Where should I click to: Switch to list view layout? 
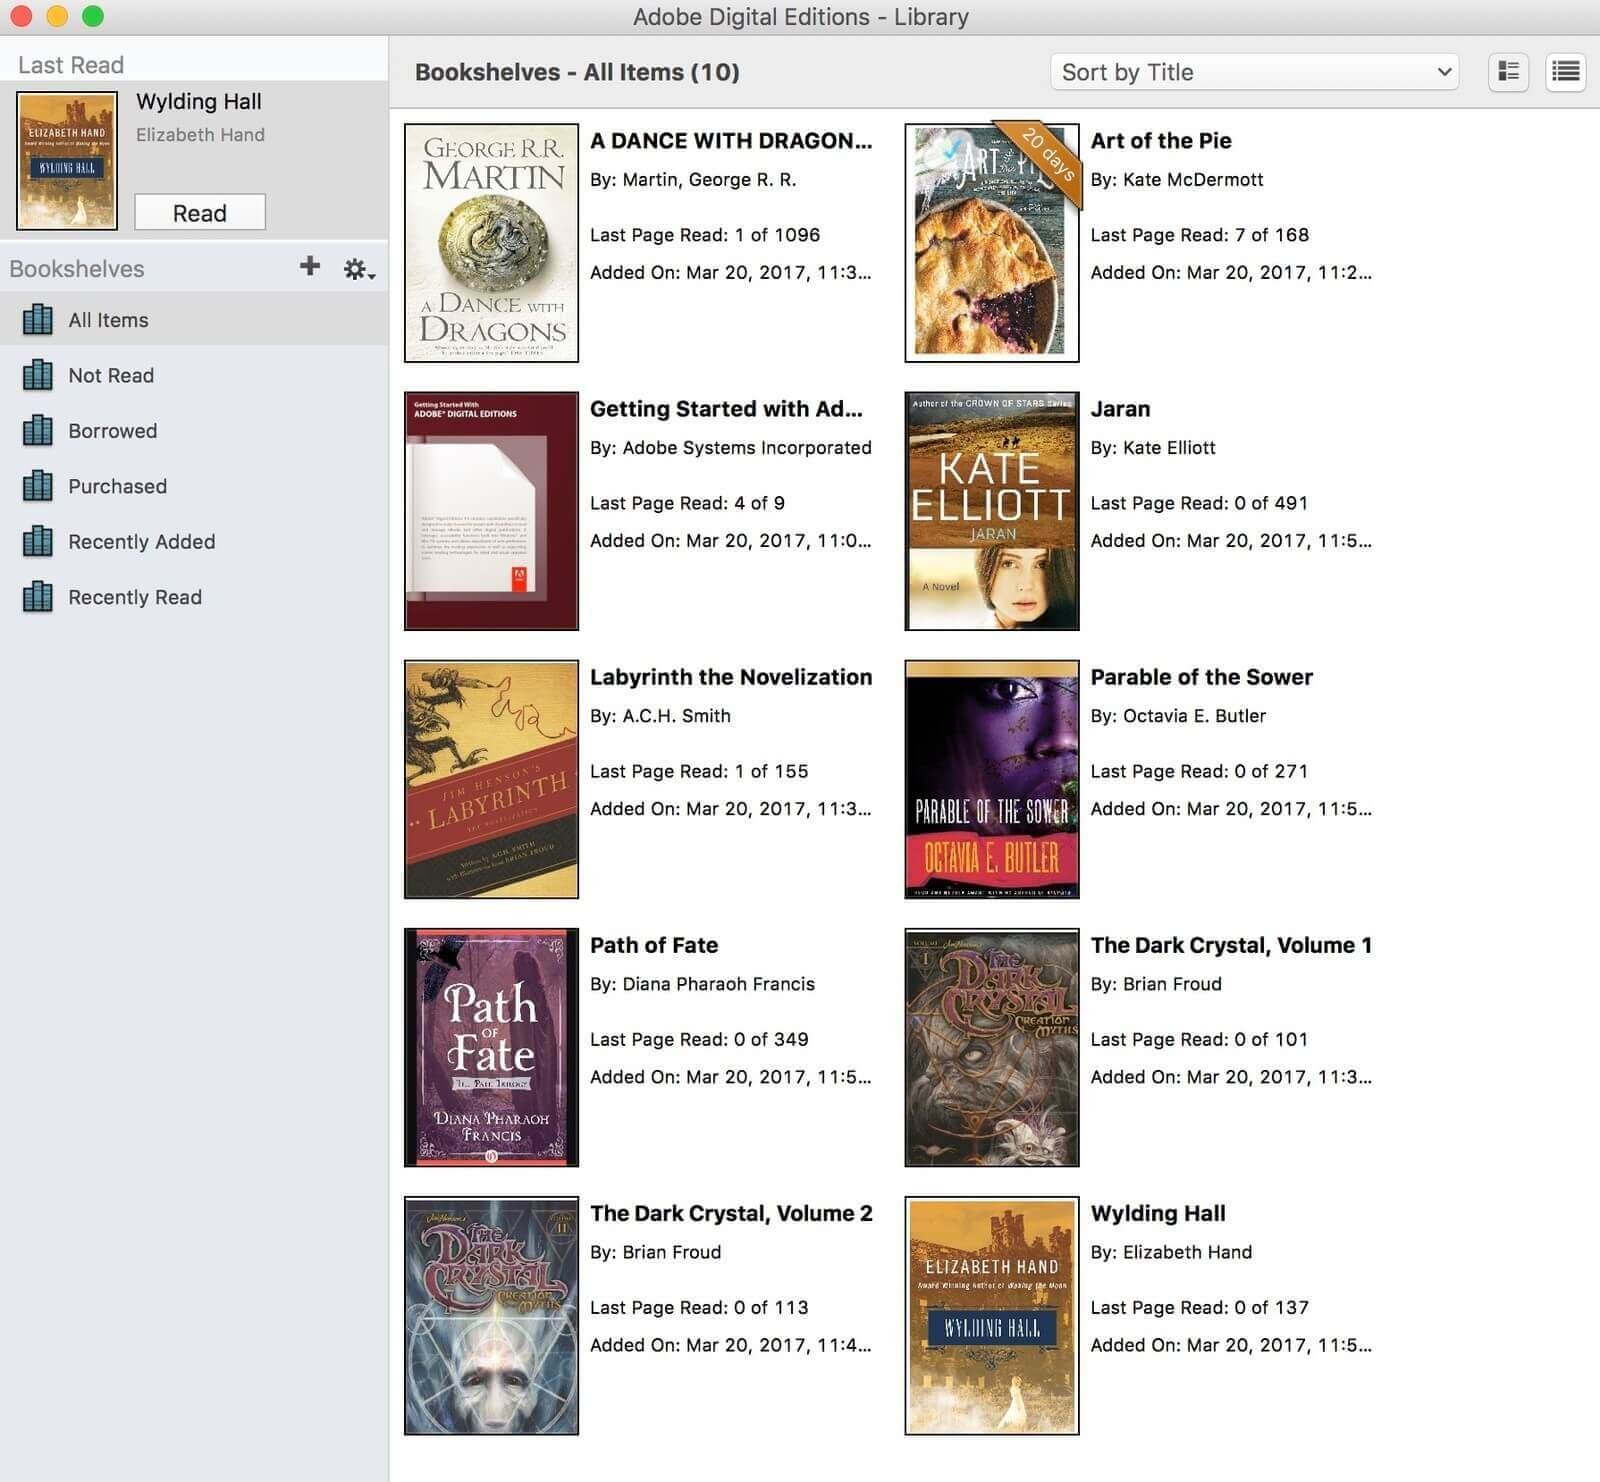click(x=1565, y=72)
